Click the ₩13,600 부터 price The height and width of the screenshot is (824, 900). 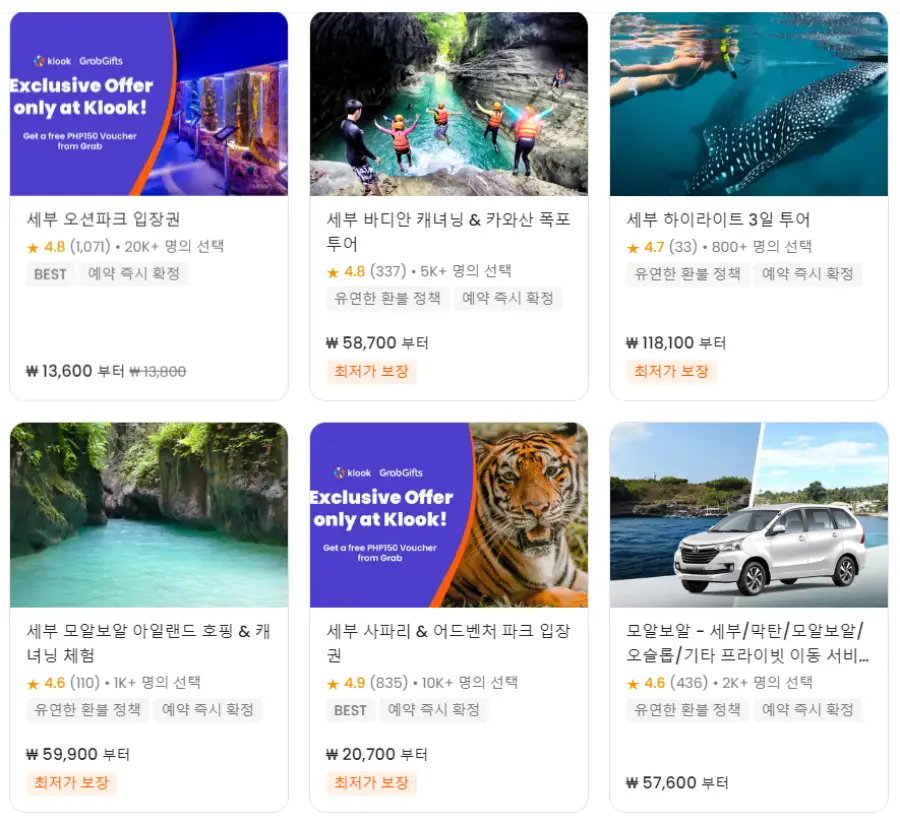point(75,371)
